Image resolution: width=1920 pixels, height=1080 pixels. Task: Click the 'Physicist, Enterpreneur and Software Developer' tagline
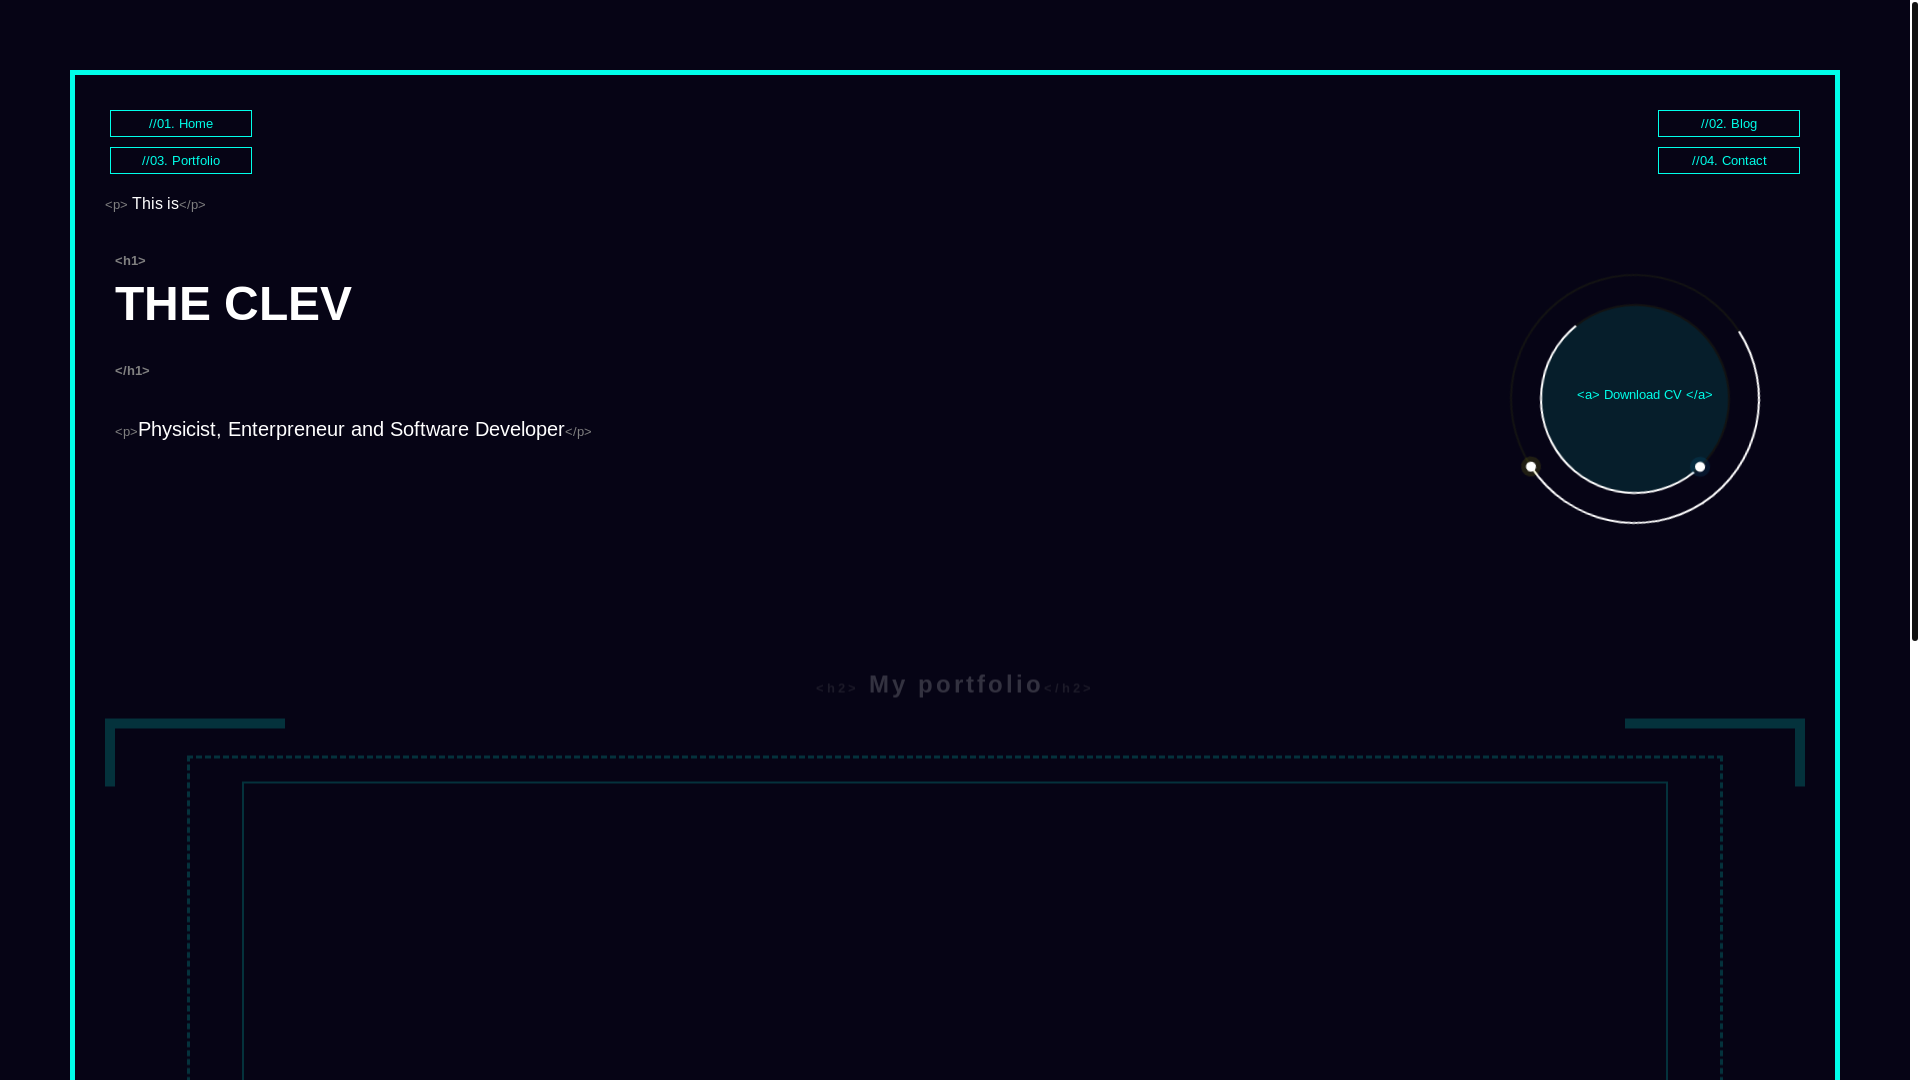tap(351, 429)
